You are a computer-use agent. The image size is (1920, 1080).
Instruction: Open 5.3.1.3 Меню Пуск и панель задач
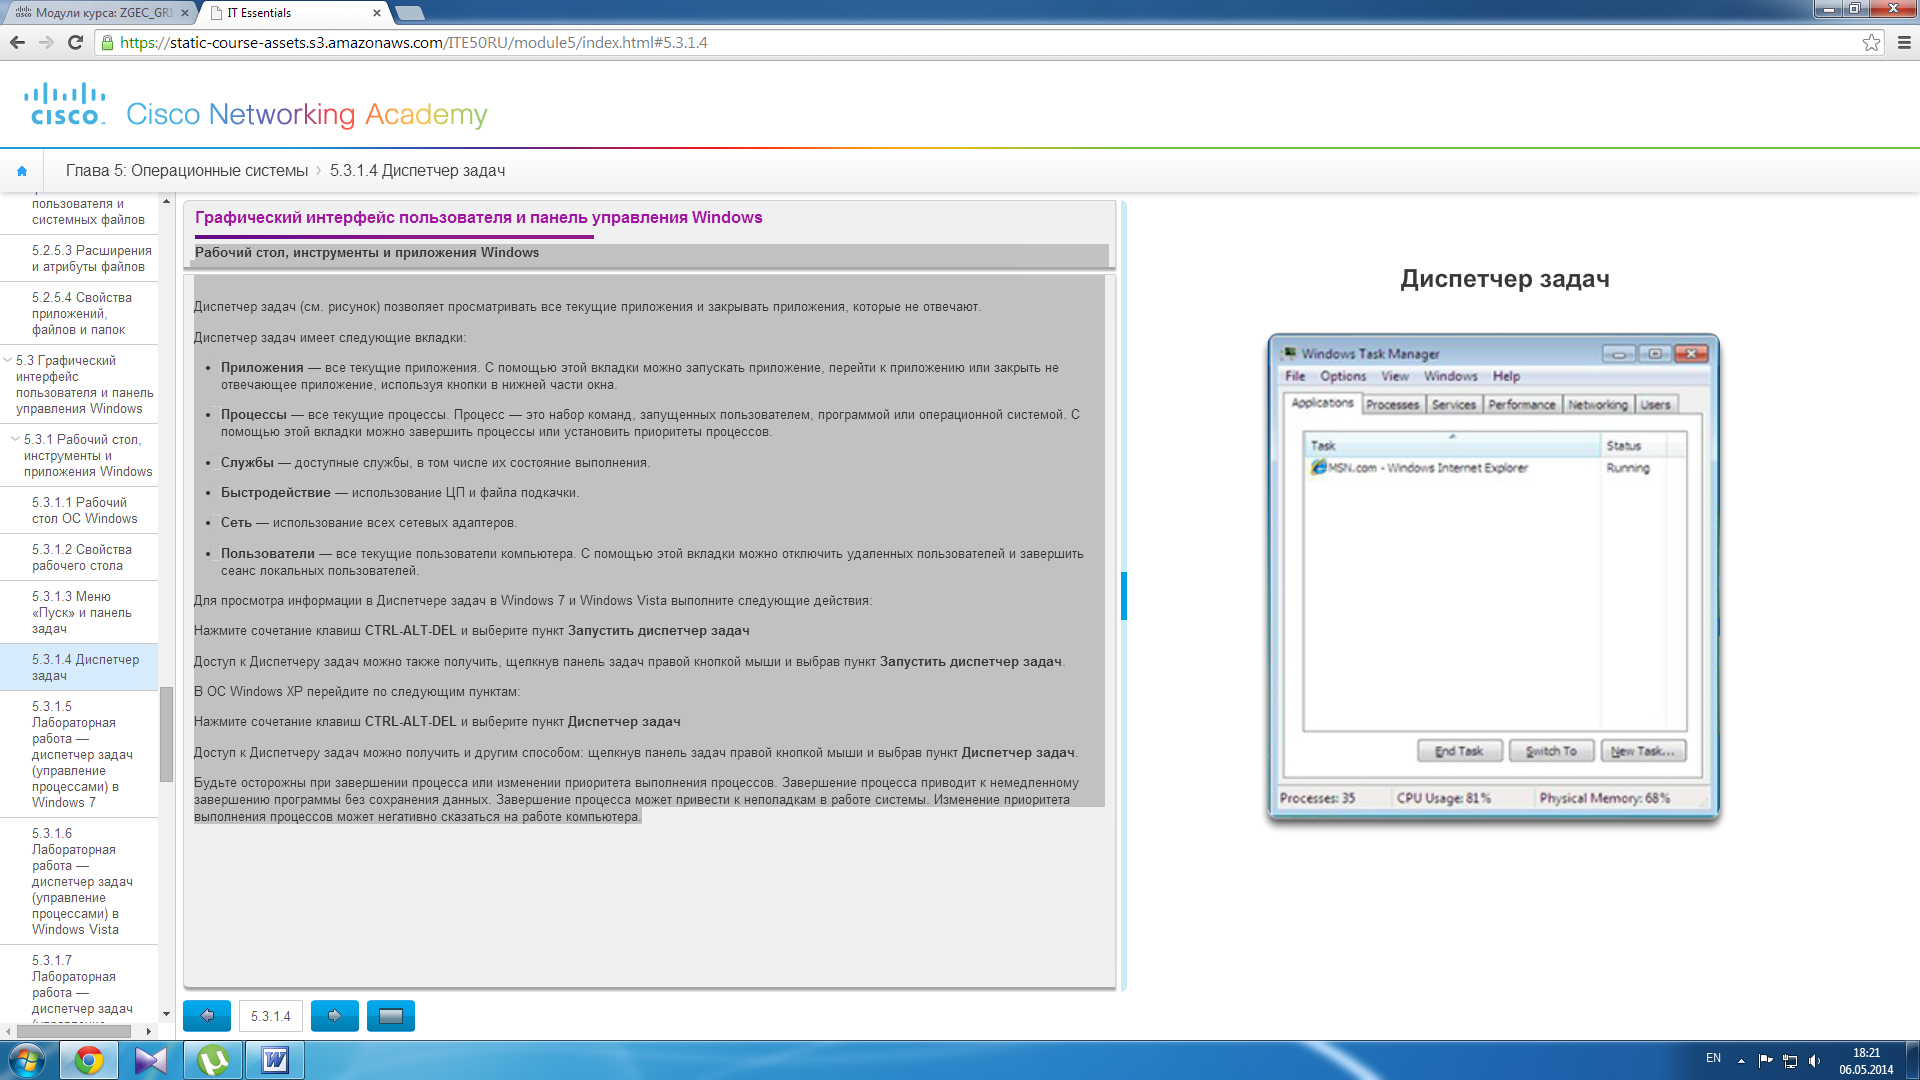click(79, 612)
